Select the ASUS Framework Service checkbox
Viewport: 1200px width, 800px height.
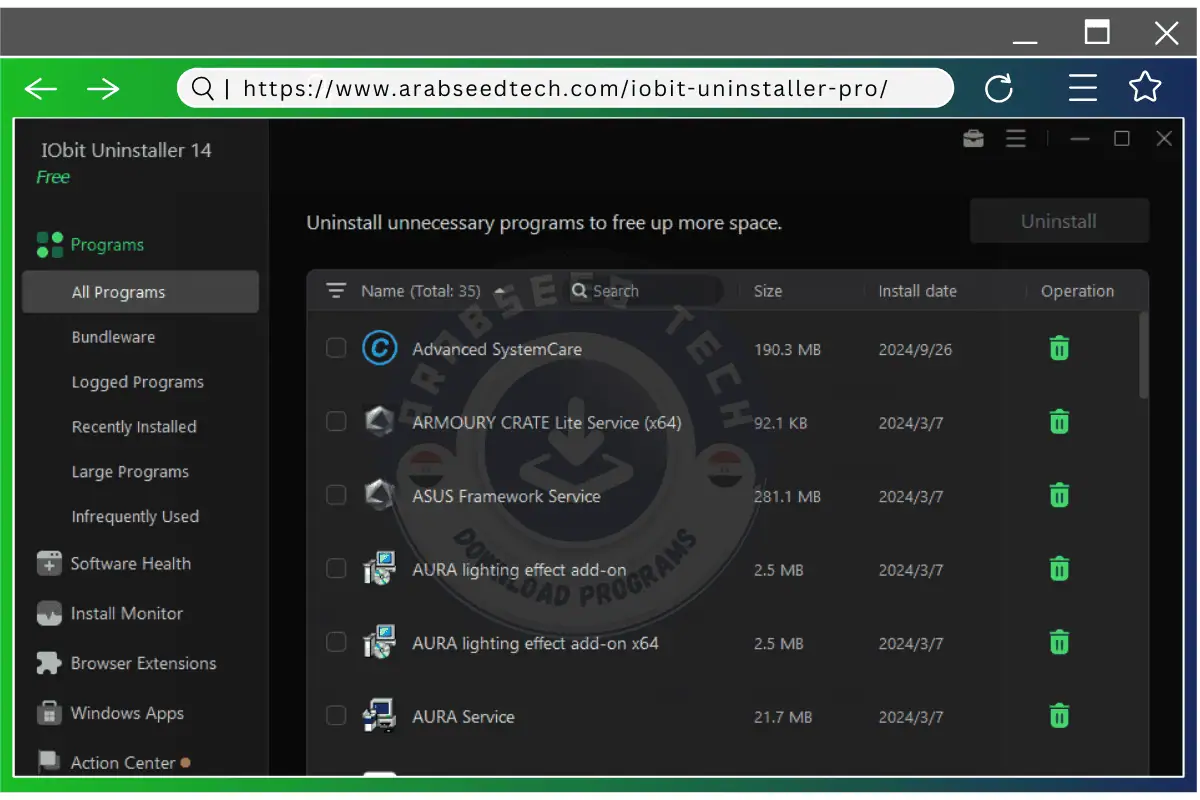coord(336,495)
